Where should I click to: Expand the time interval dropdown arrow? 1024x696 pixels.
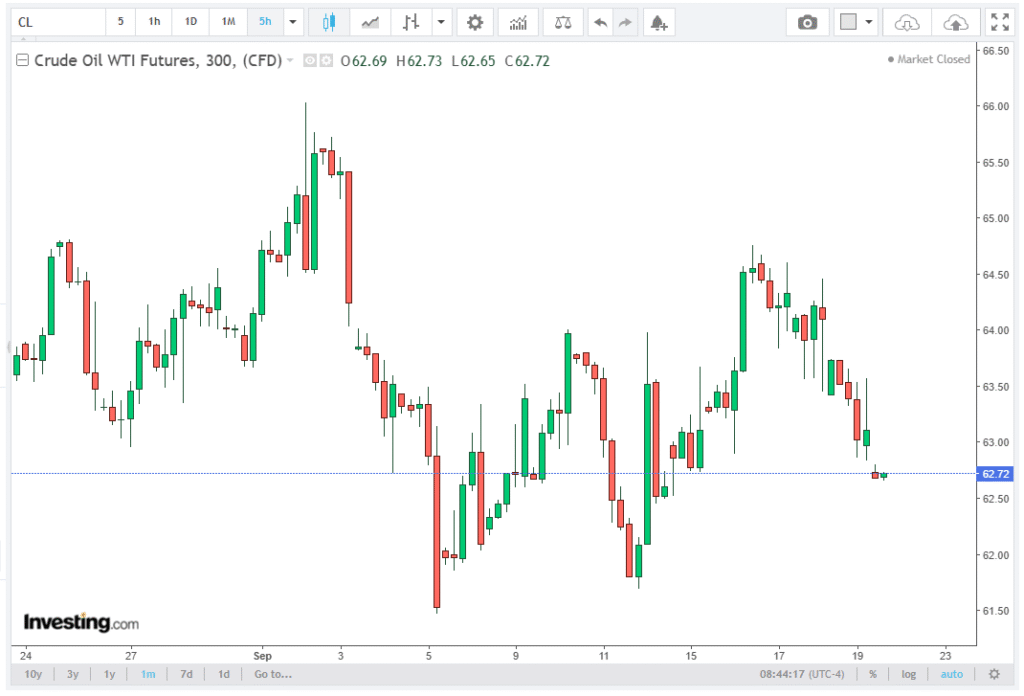pos(292,22)
